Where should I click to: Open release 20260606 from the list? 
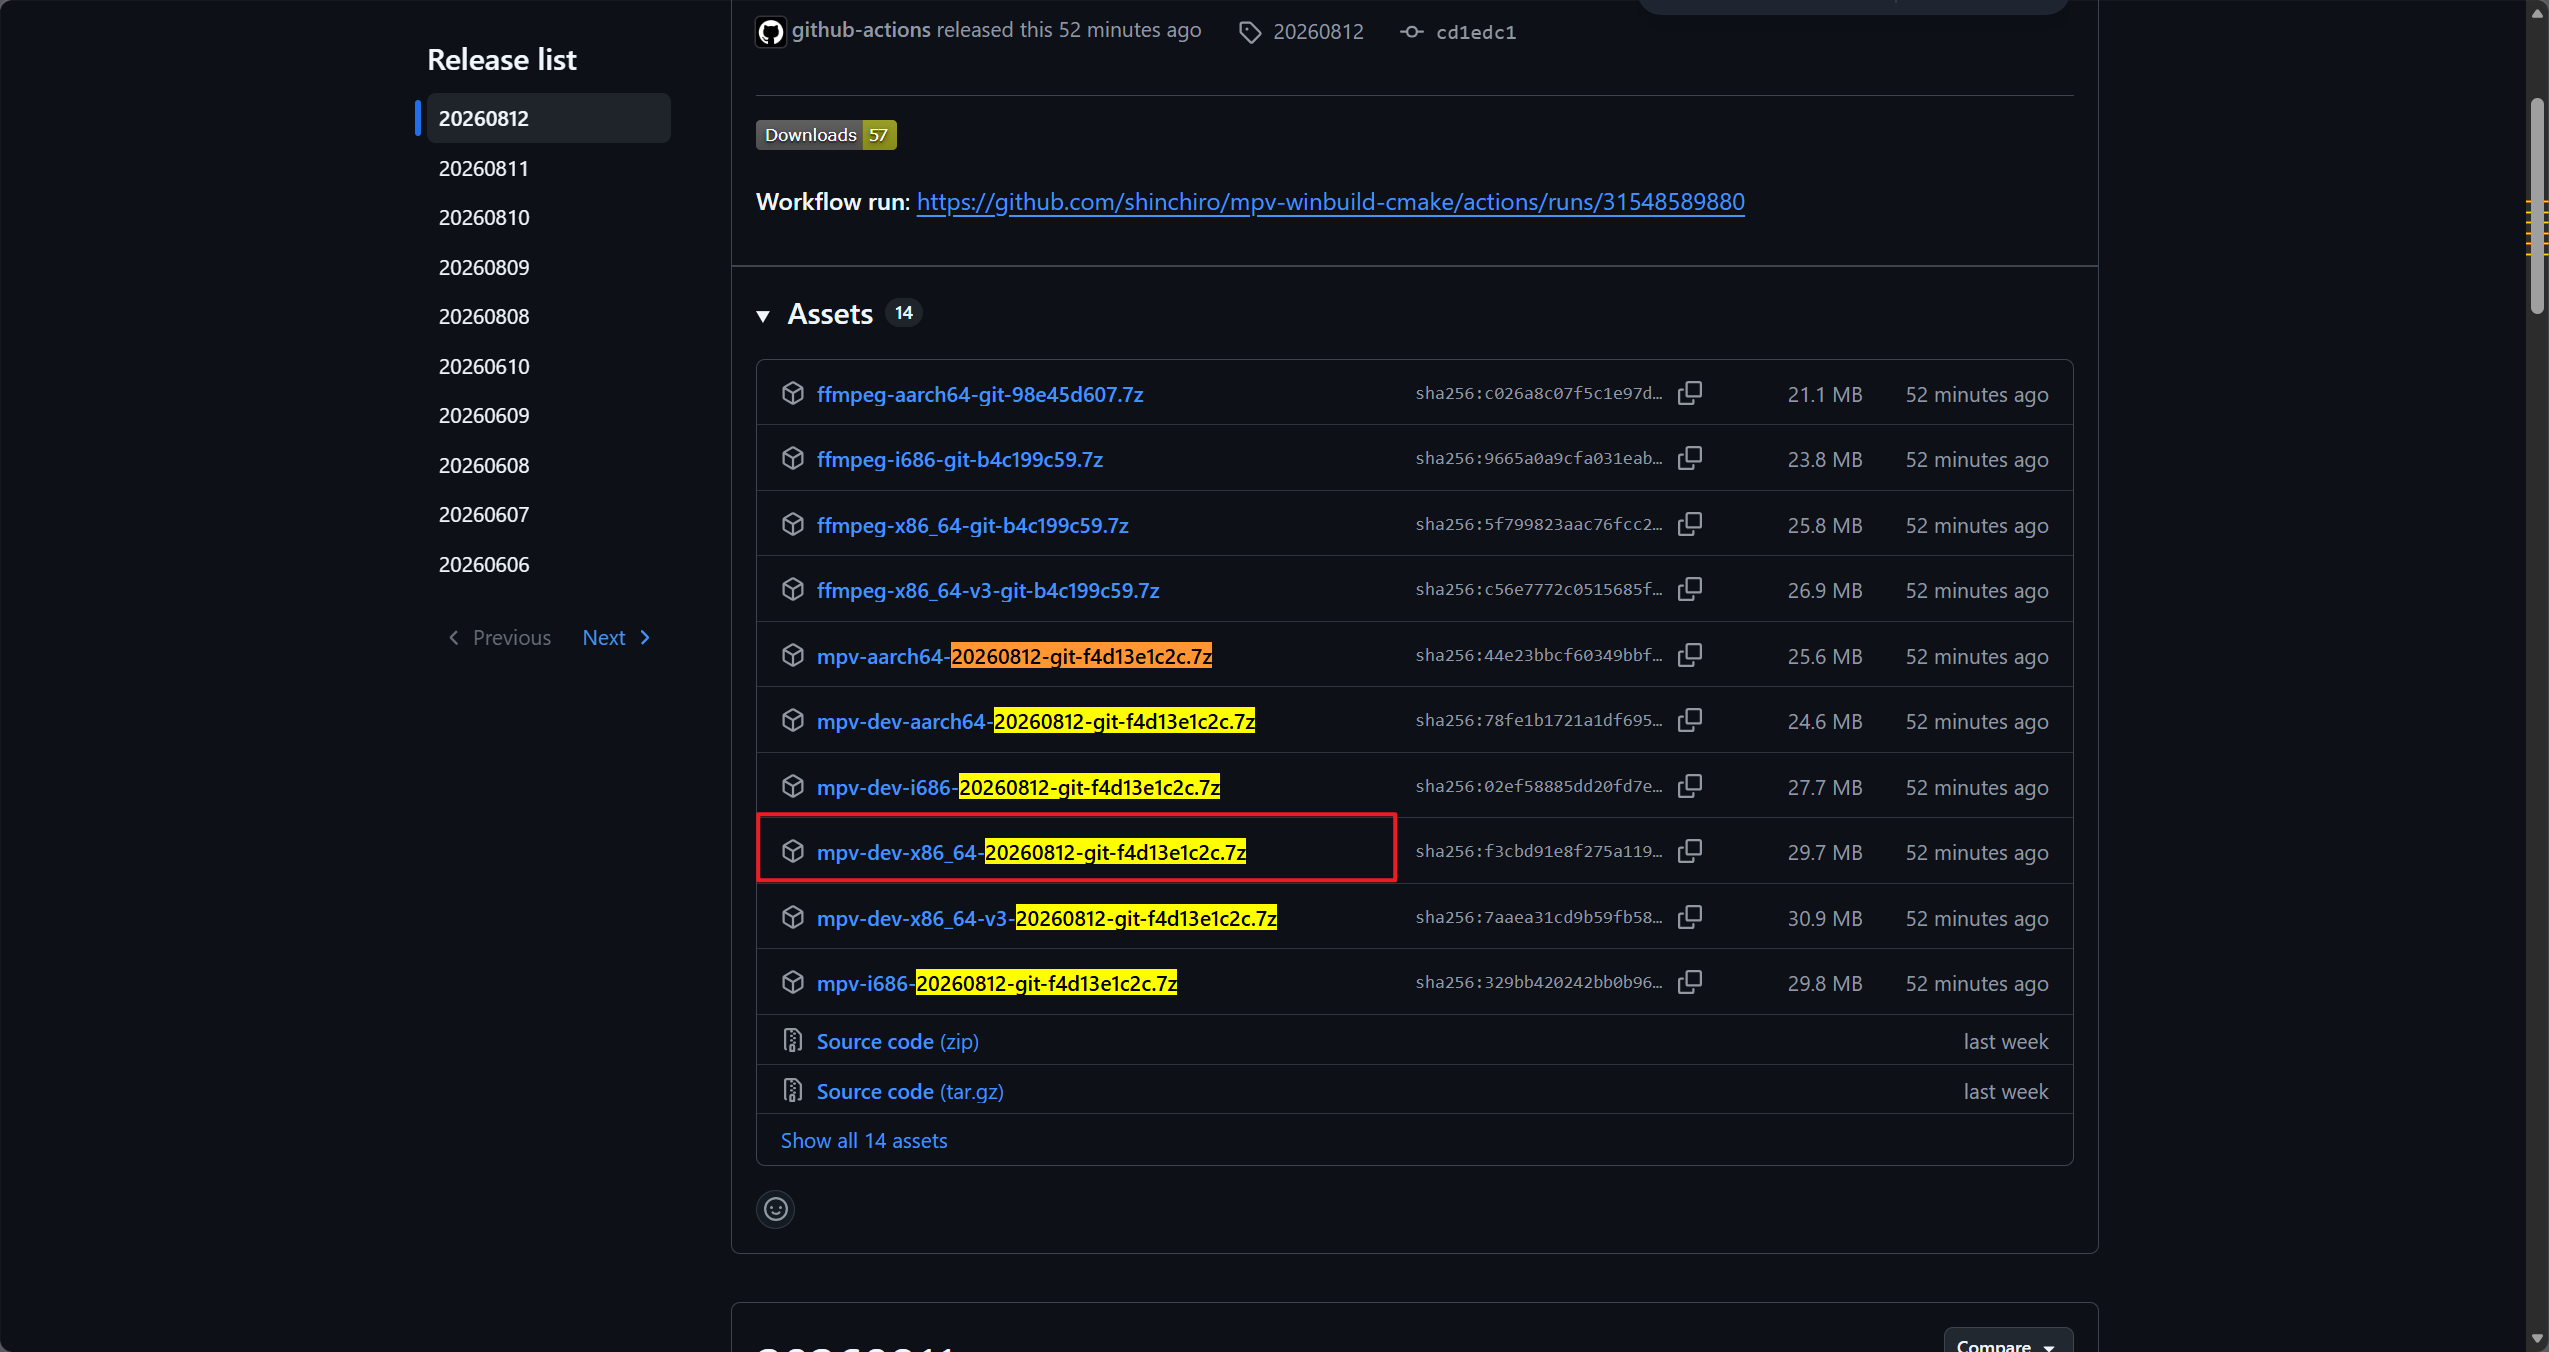(548, 564)
